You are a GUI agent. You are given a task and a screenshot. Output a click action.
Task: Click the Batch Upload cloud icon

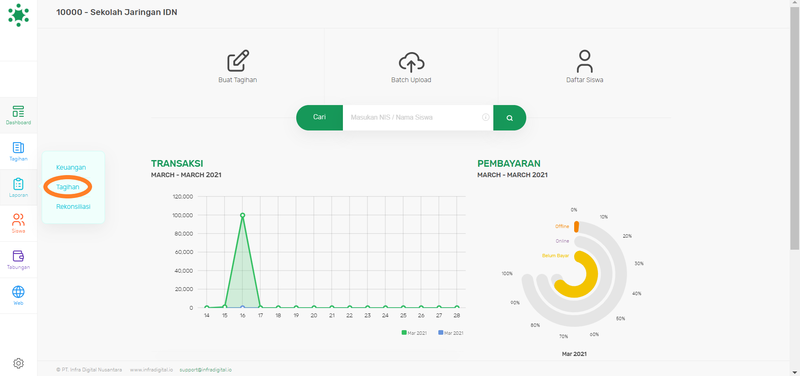click(x=411, y=62)
